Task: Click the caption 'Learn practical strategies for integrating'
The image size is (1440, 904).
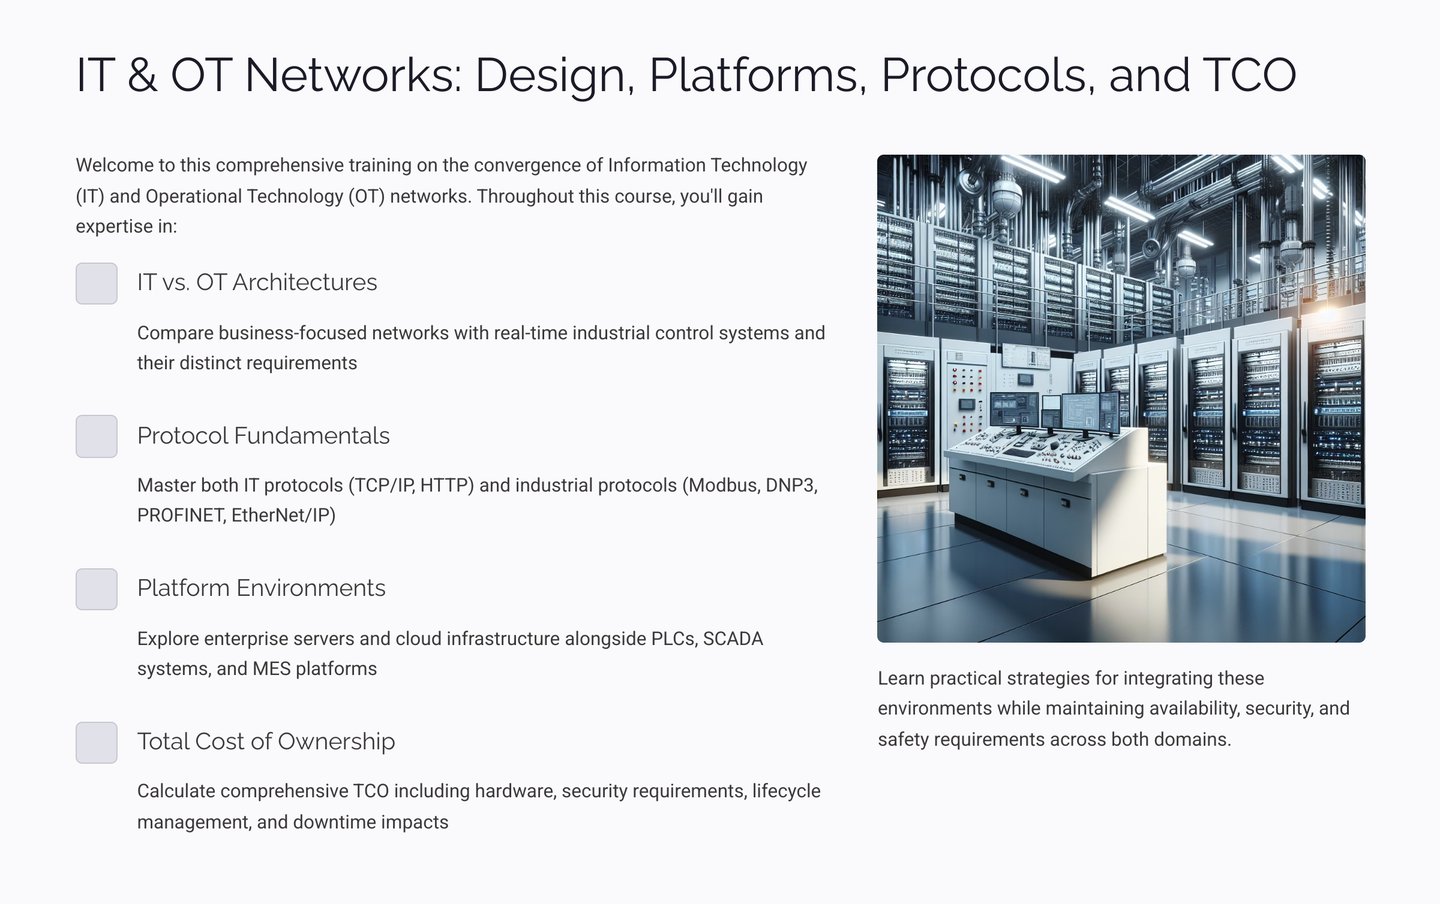Action: tap(1114, 708)
